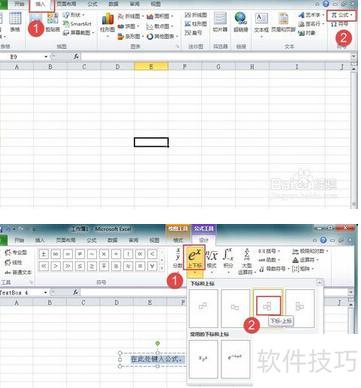Click the Equation button in Symbols group

[x=341, y=15]
